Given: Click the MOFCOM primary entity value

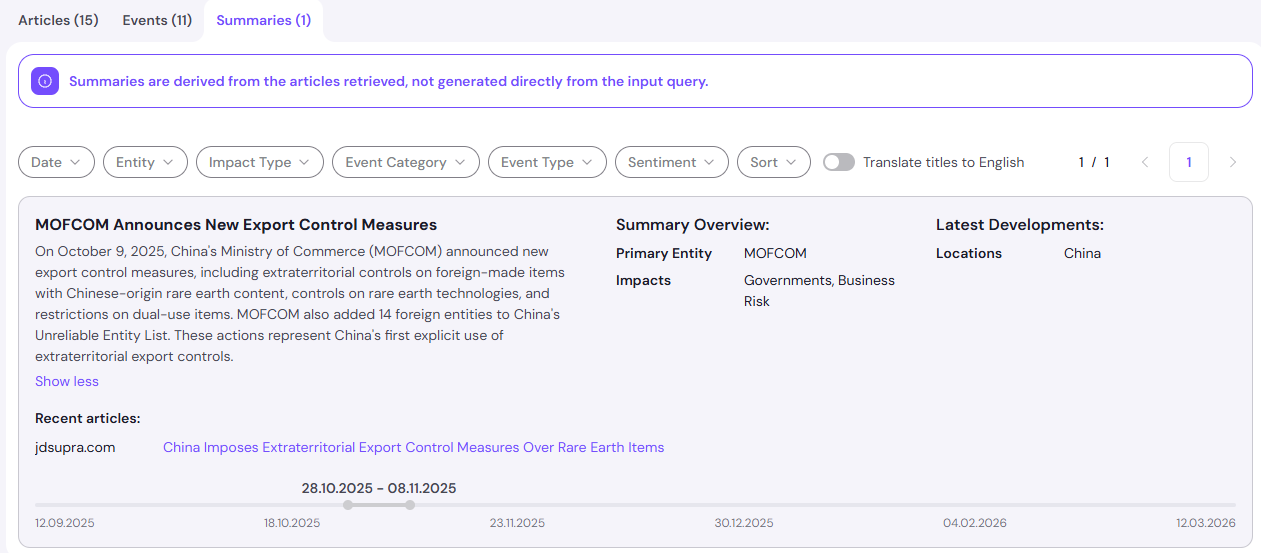Looking at the screenshot, I should coord(775,253).
